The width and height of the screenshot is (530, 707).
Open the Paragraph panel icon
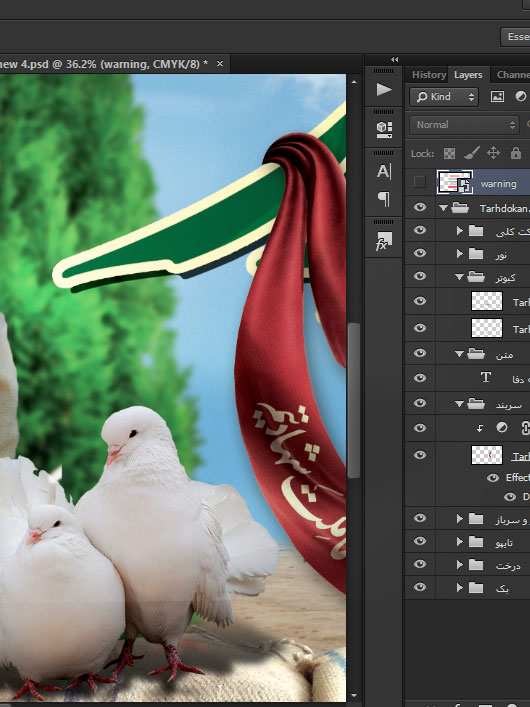384,198
